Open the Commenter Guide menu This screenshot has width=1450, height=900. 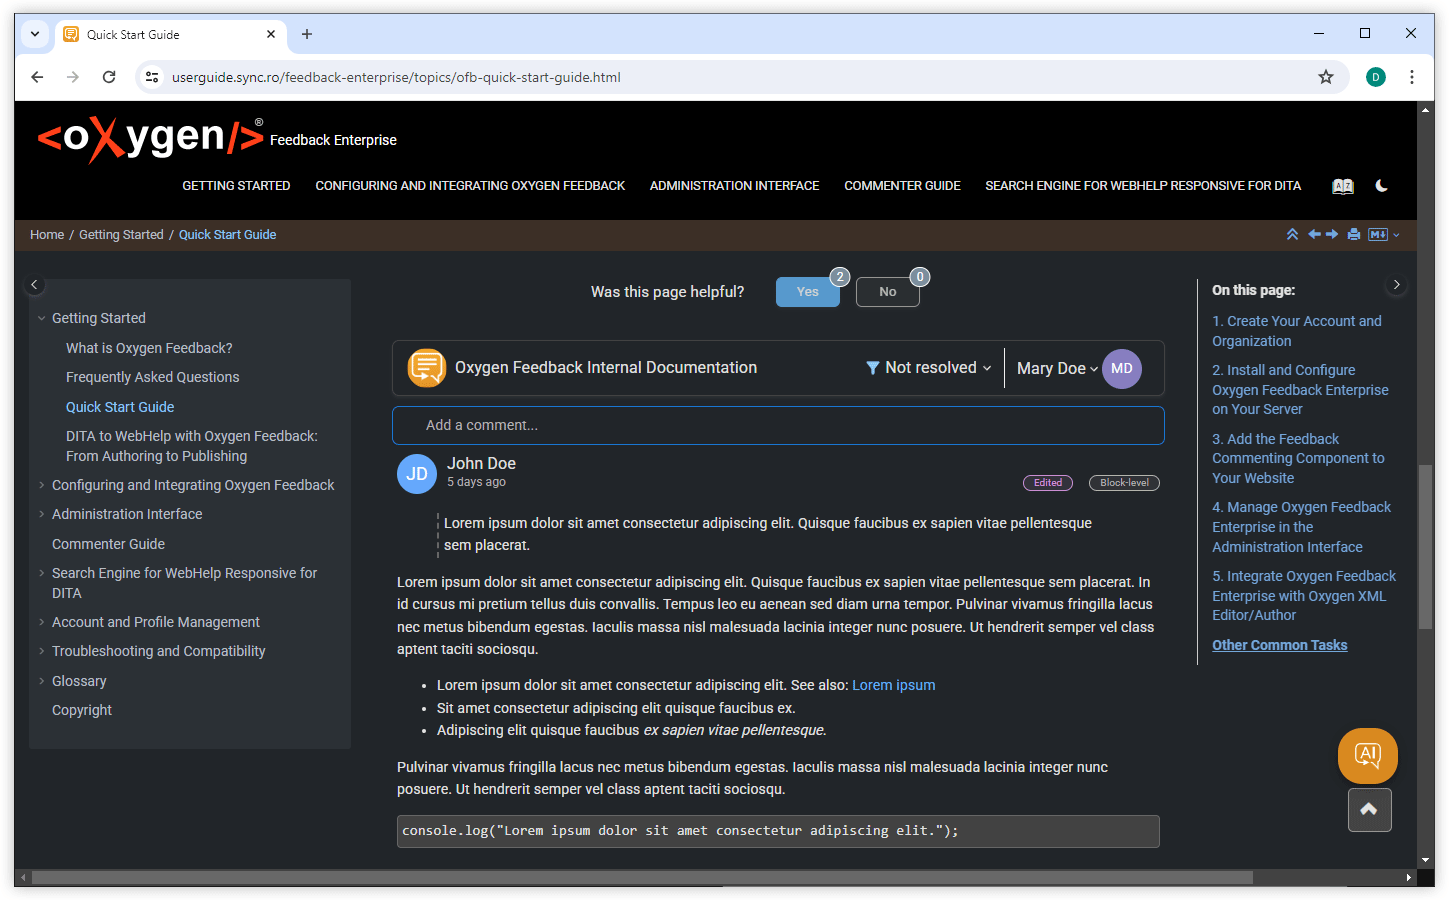[902, 186]
